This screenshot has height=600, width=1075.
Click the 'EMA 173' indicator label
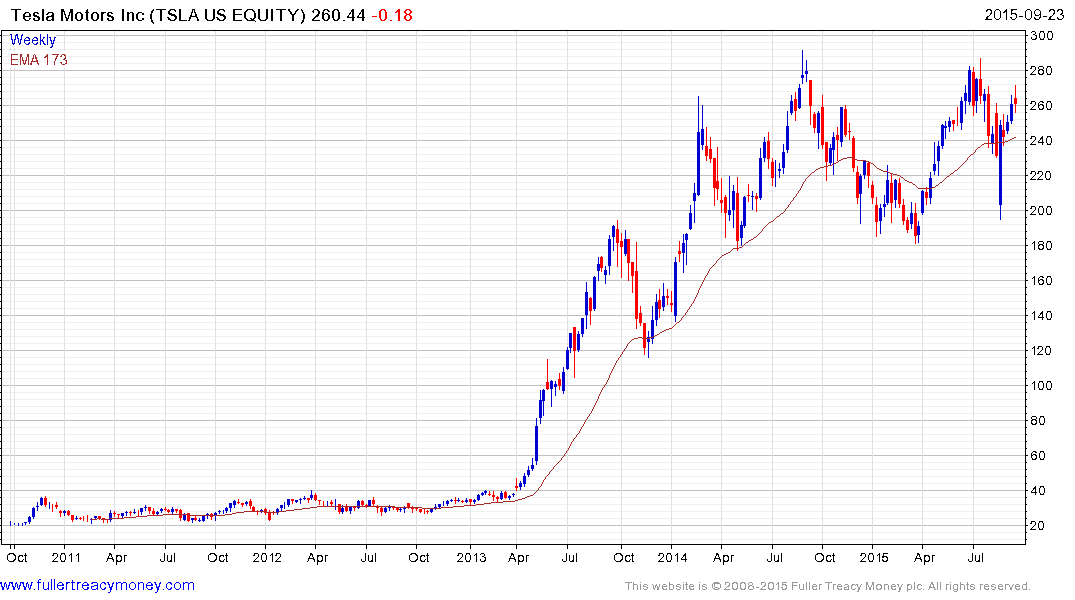tap(38, 60)
